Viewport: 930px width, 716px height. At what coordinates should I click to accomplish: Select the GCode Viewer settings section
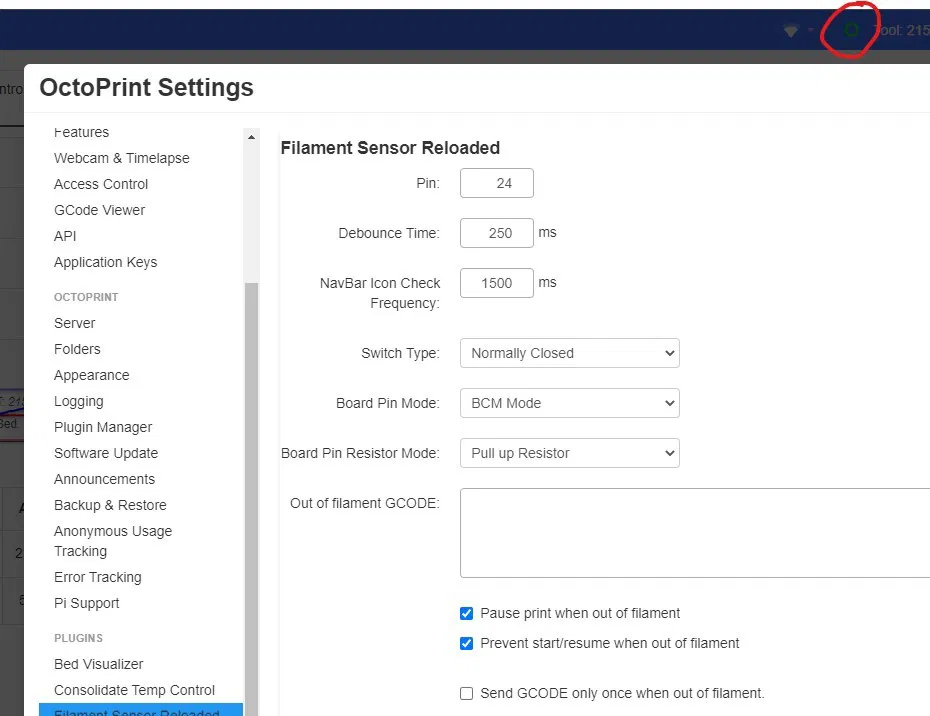click(x=99, y=210)
